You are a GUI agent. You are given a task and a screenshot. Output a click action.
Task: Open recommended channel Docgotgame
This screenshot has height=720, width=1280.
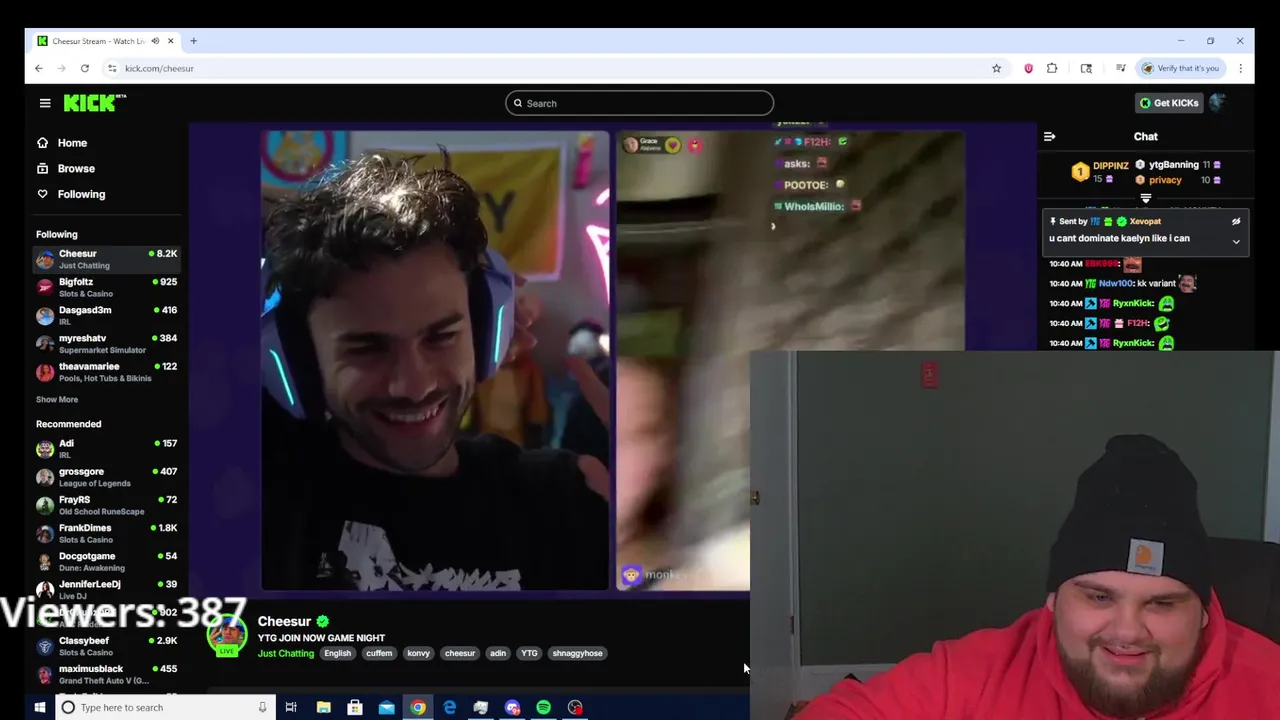point(107,561)
